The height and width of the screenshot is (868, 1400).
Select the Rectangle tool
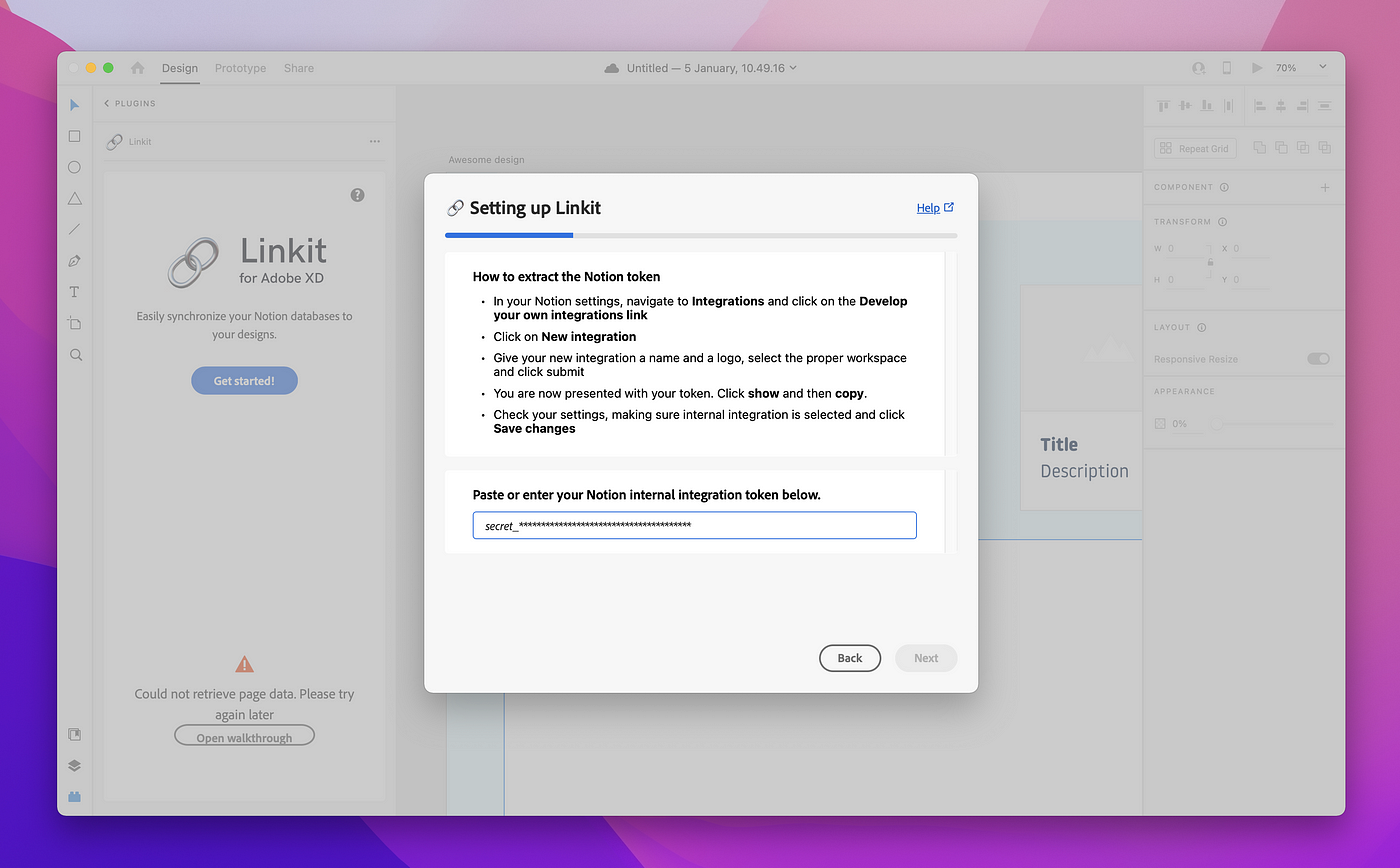click(x=75, y=136)
